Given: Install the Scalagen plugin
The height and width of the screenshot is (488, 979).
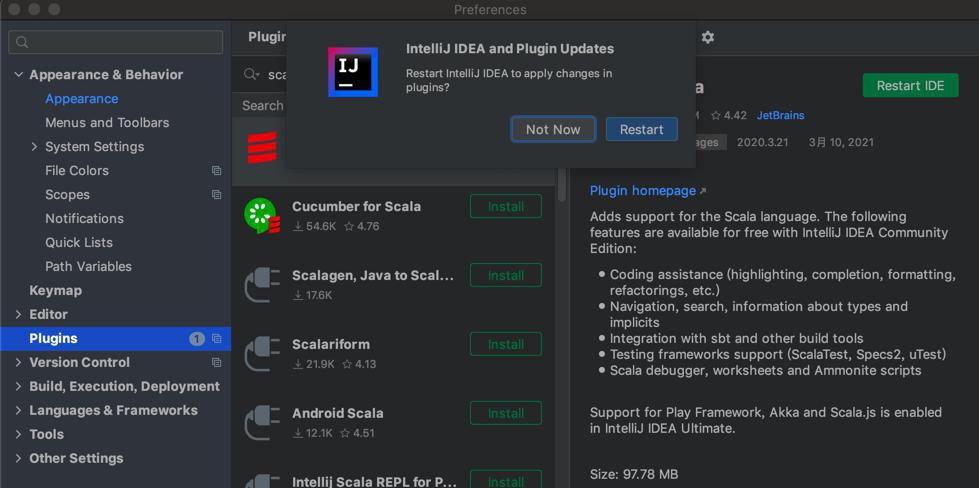Looking at the screenshot, I should tap(506, 275).
